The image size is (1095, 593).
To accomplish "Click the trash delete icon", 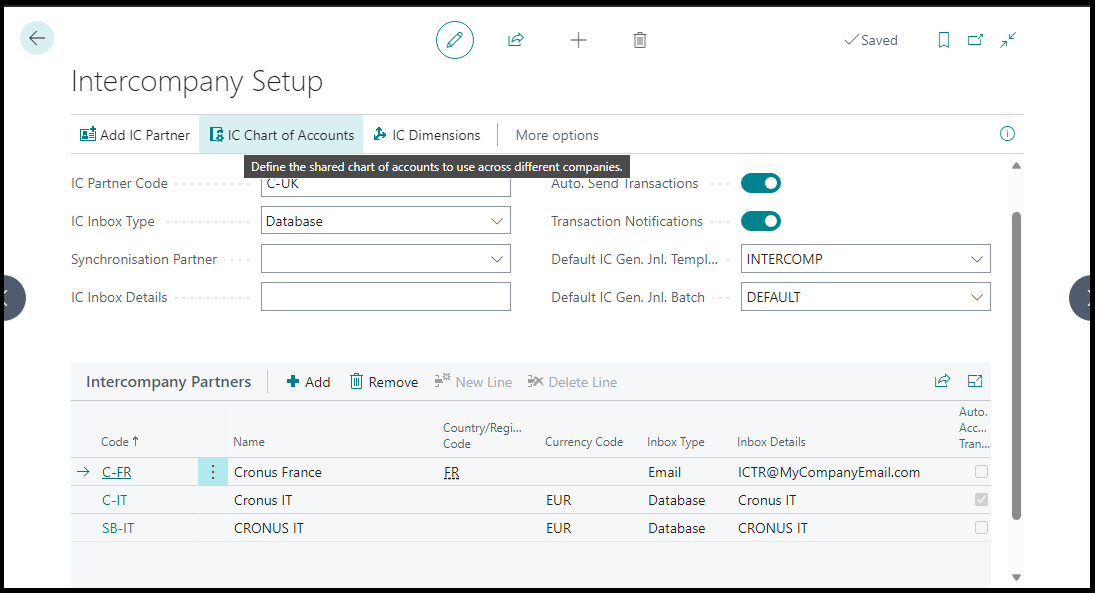I will [x=640, y=40].
